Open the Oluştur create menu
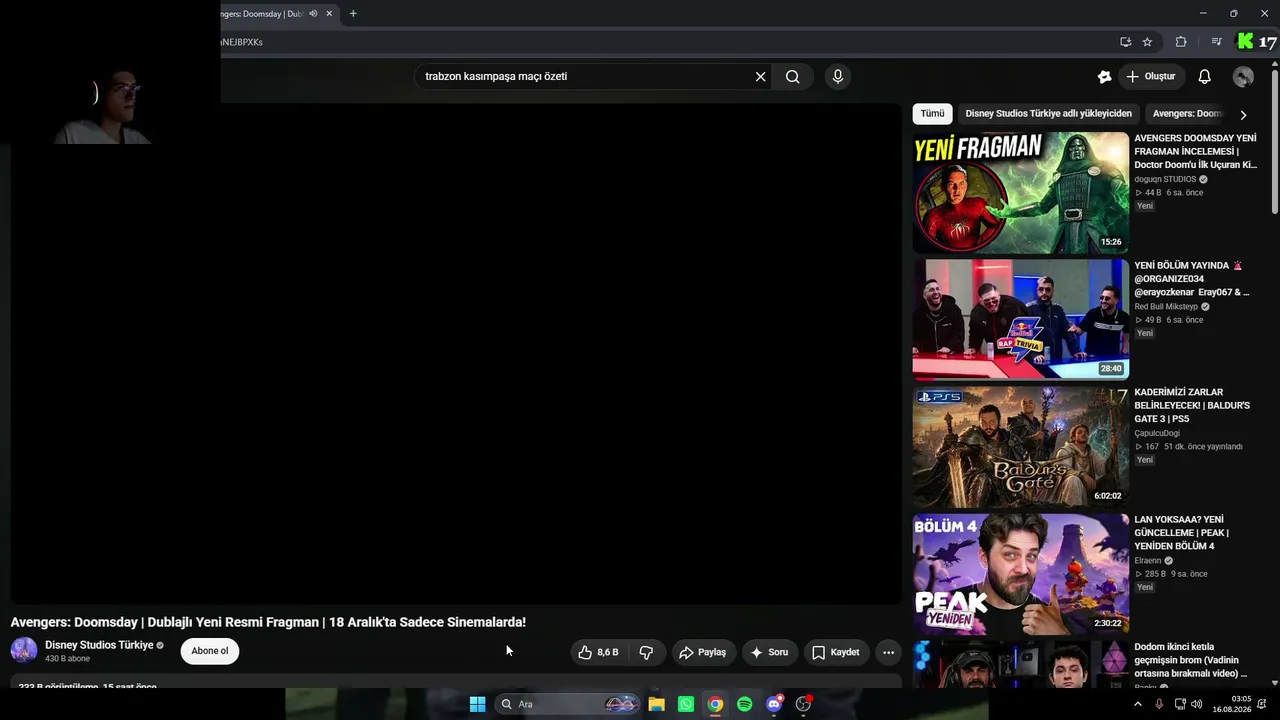Screen dimensions: 1280x720 point(1151,77)
